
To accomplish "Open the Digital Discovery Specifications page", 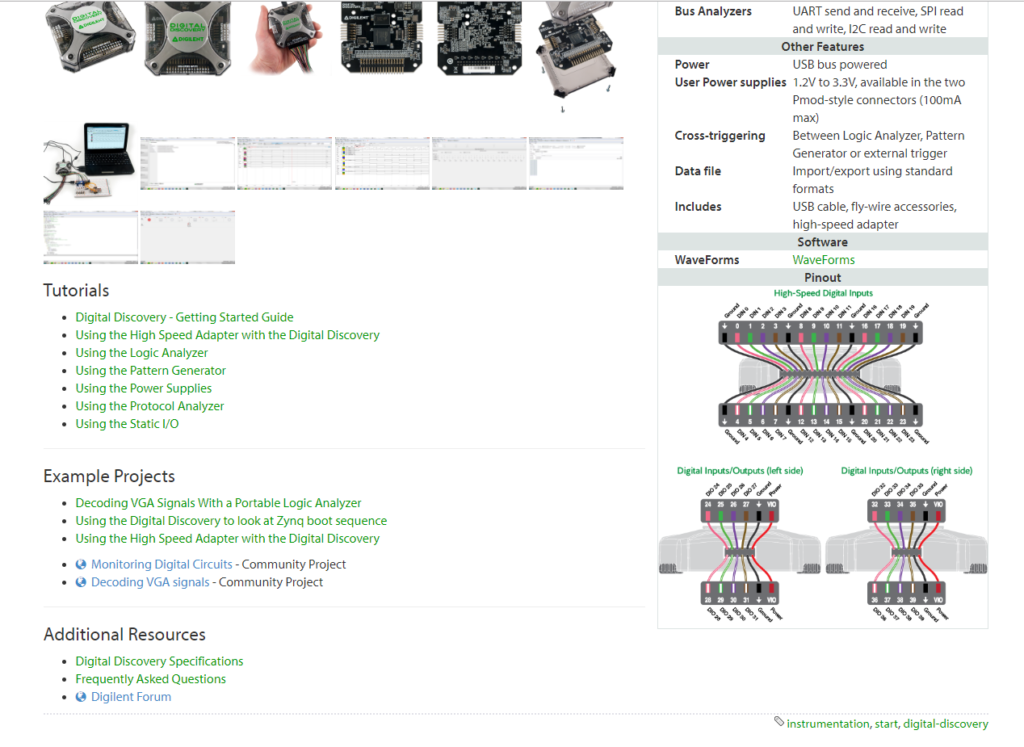I will pyautogui.click(x=159, y=661).
